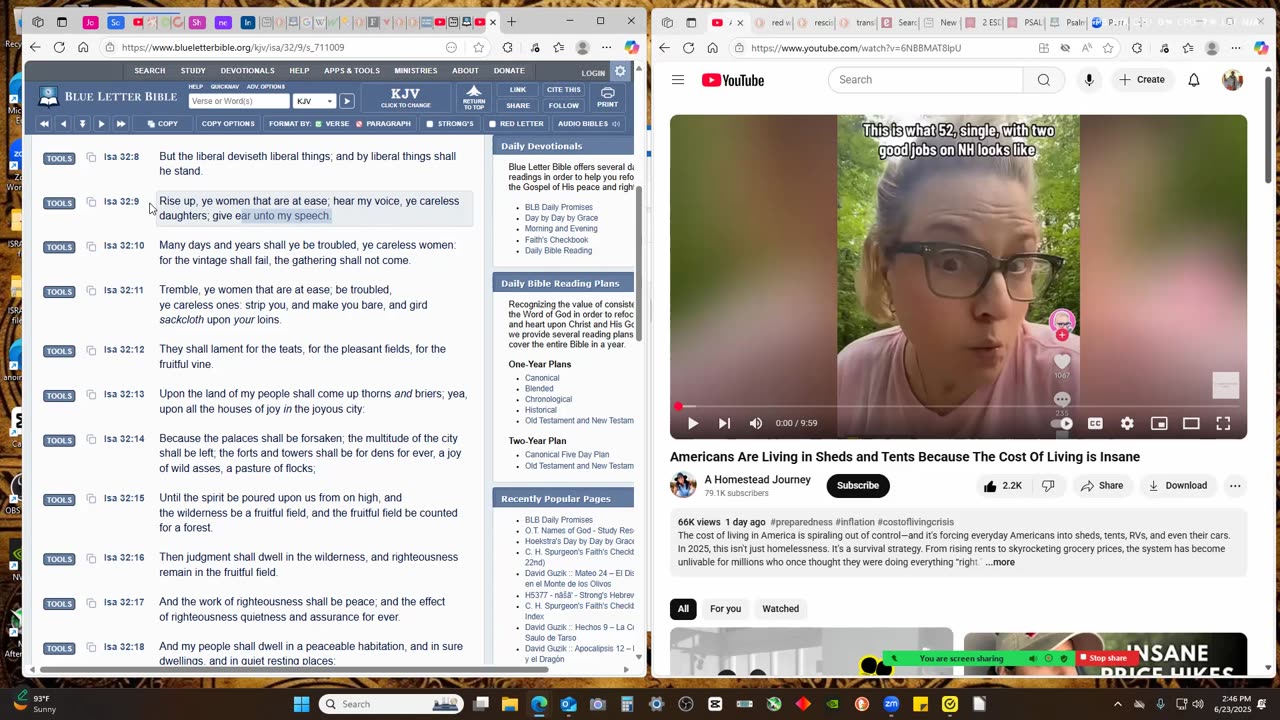Click the YouTube video progress bar
1280x720 pixels.
point(958,406)
